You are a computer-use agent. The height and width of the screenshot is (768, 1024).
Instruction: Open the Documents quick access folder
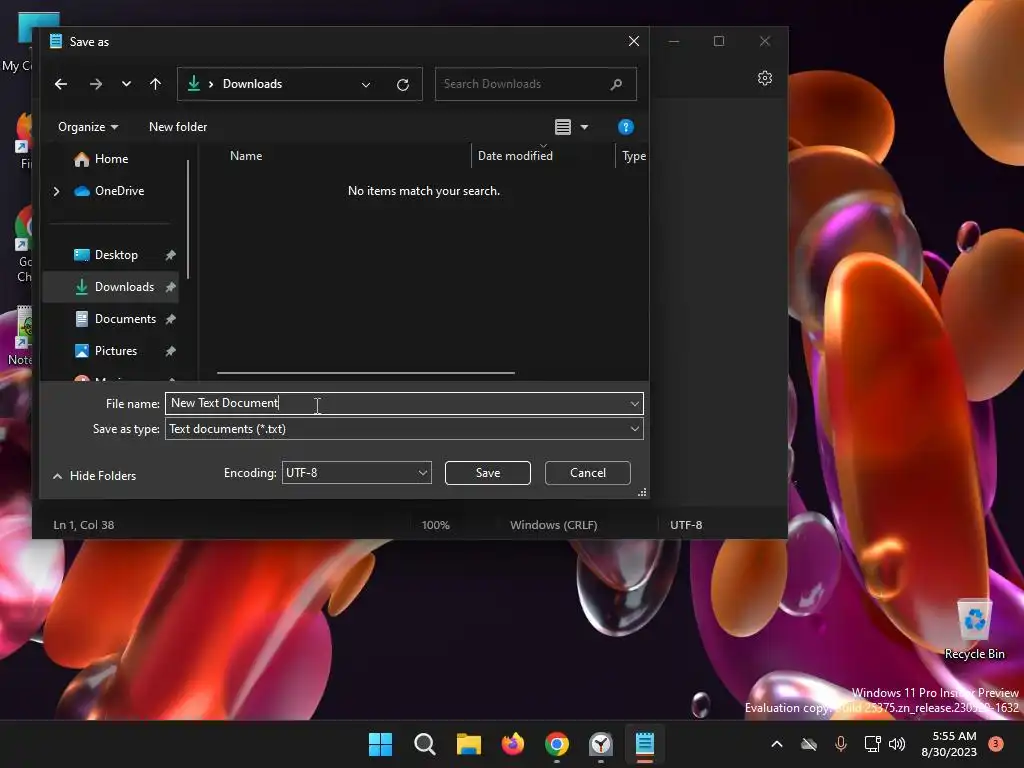point(125,319)
